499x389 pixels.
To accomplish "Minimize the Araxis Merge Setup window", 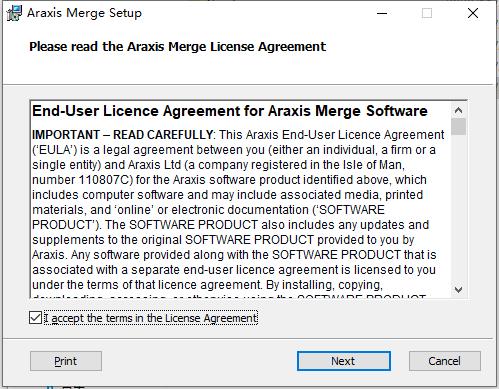I will (382, 13).
